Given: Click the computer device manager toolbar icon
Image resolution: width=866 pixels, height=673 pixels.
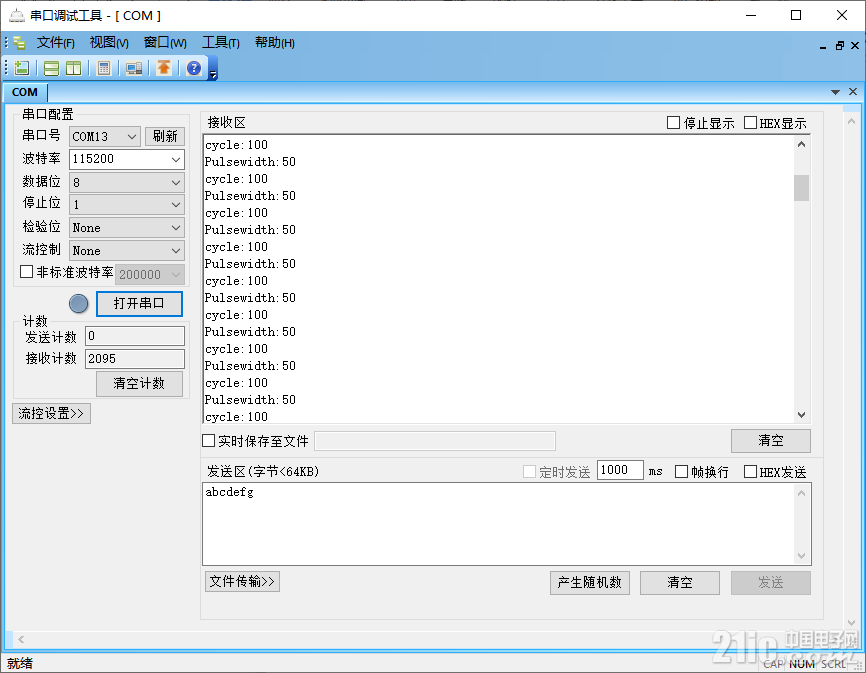Looking at the screenshot, I should click(134, 68).
